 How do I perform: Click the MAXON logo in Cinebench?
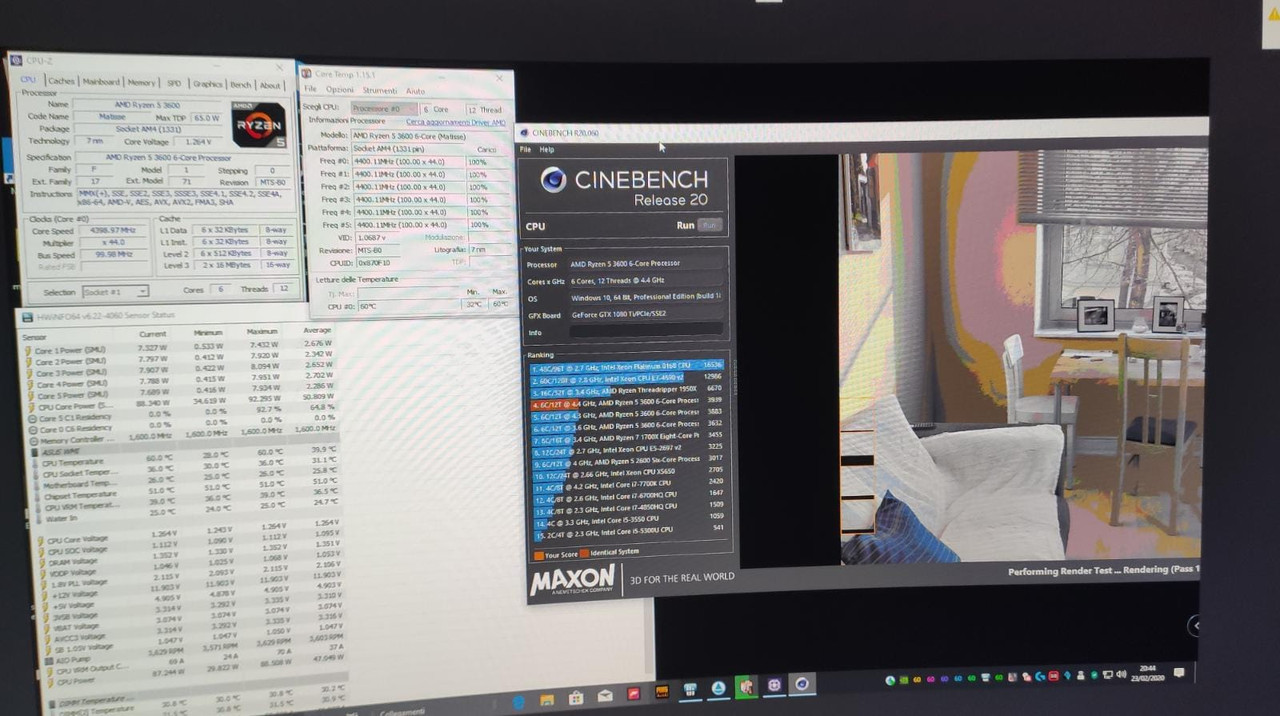[x=572, y=579]
